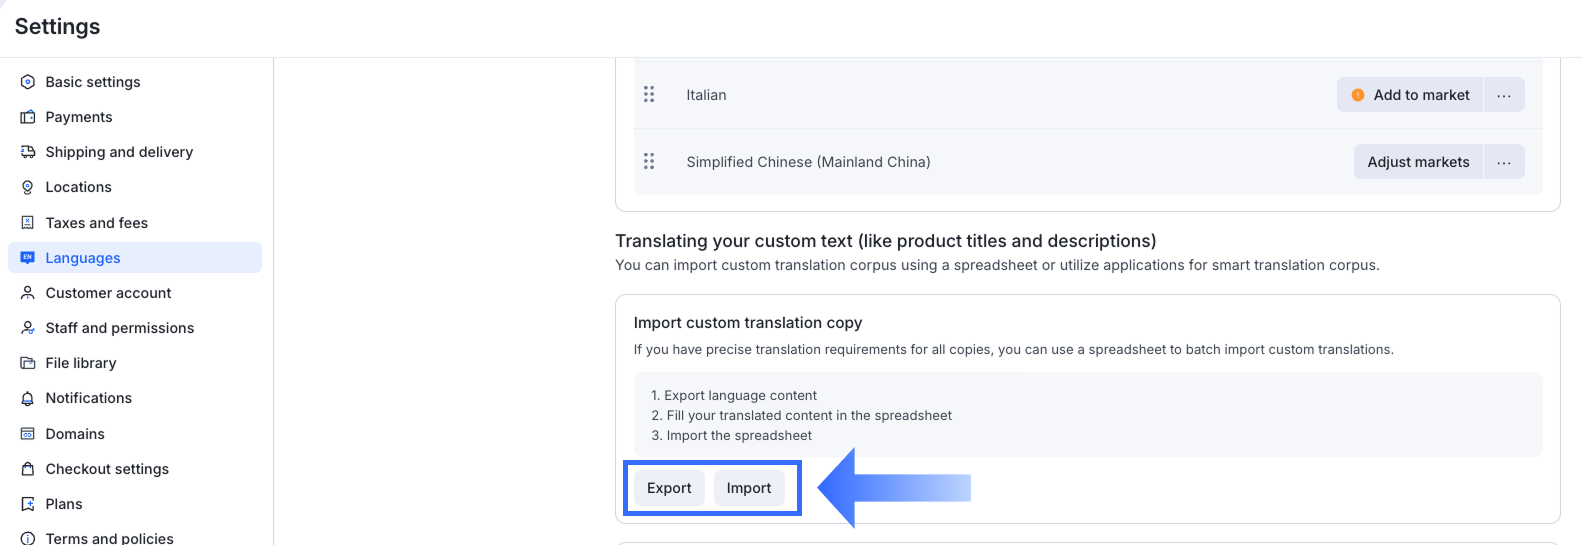The width and height of the screenshot is (1582, 545).
Task: Click the Shipping and delivery truck icon
Action: pos(28,152)
